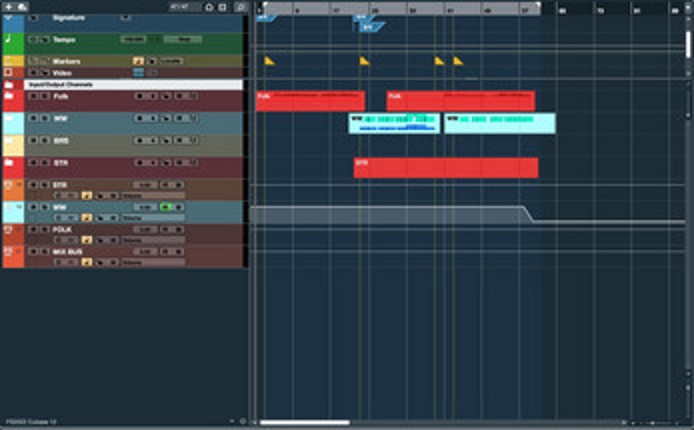694x430 pixels.
Task: Collapse the Folk folder track icon
Action: pyautogui.click(x=9, y=96)
